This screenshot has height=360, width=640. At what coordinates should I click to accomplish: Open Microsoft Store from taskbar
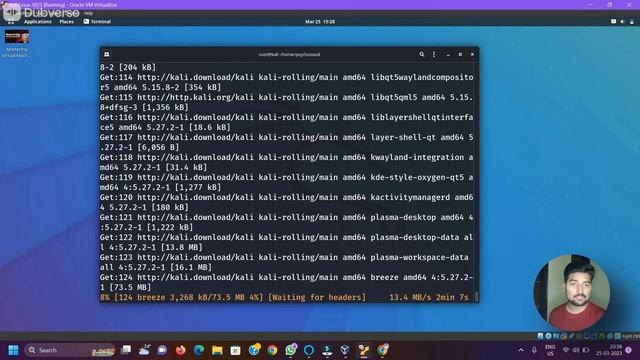pyautogui.click(x=236, y=350)
